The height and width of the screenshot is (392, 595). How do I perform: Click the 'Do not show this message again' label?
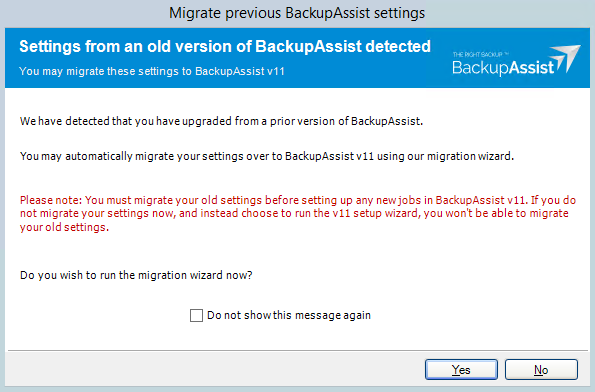289,315
